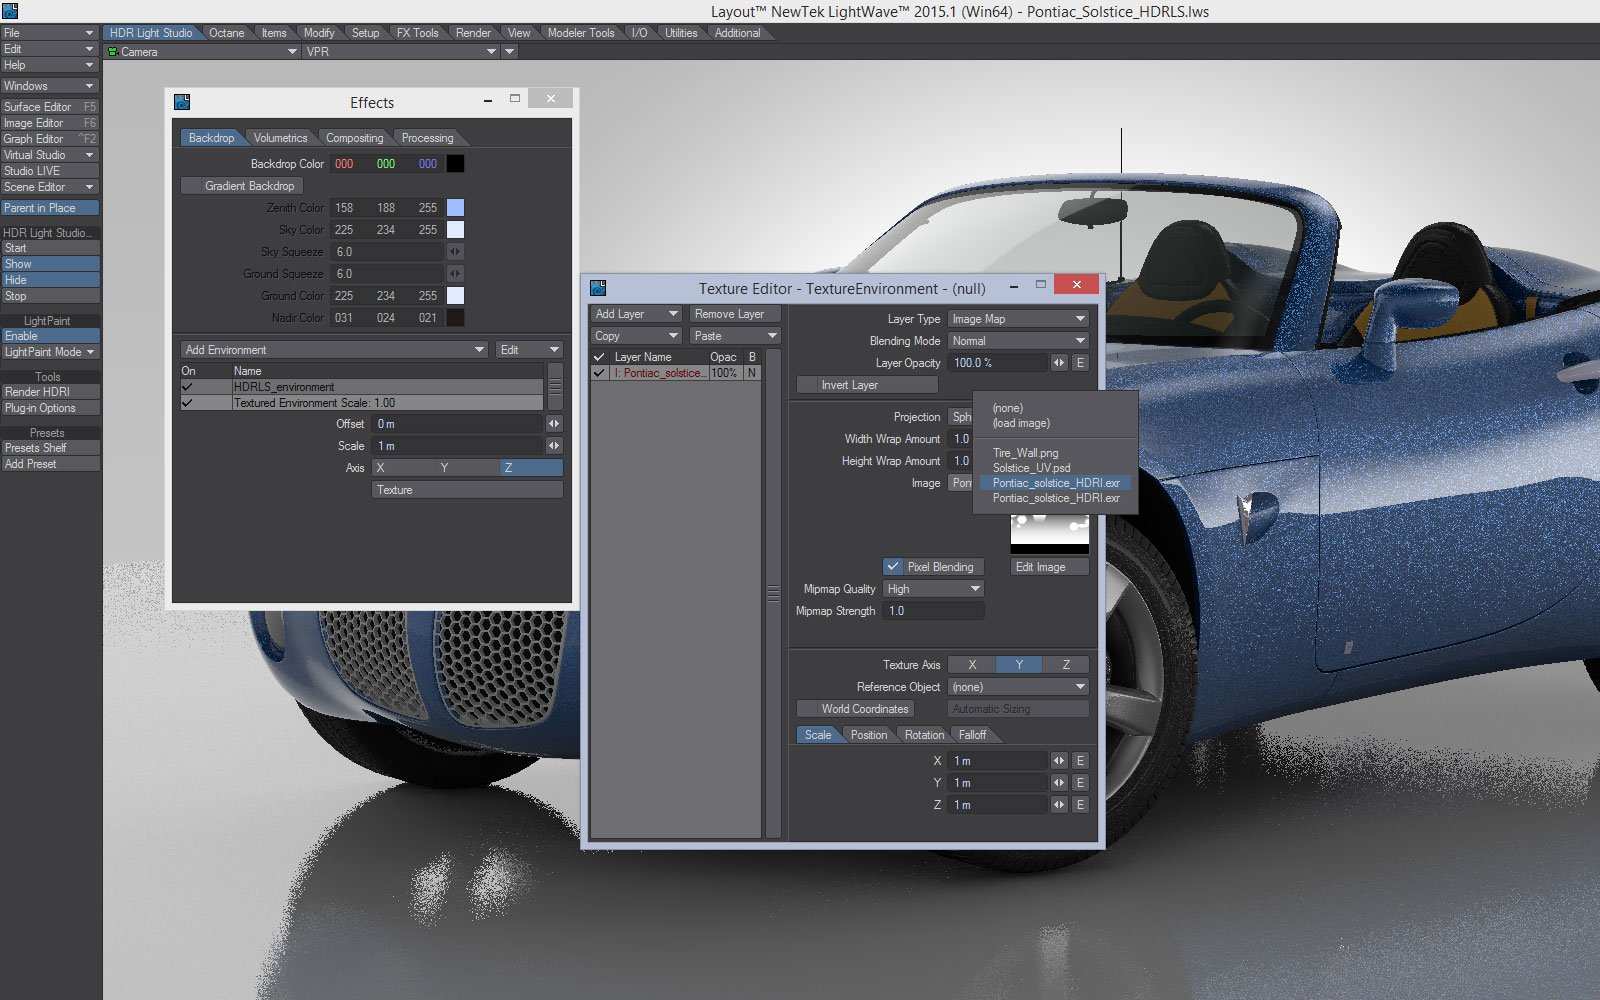Click arrows stepper for Scale Y value
Screen dimensions: 1600x1000
[1059, 783]
